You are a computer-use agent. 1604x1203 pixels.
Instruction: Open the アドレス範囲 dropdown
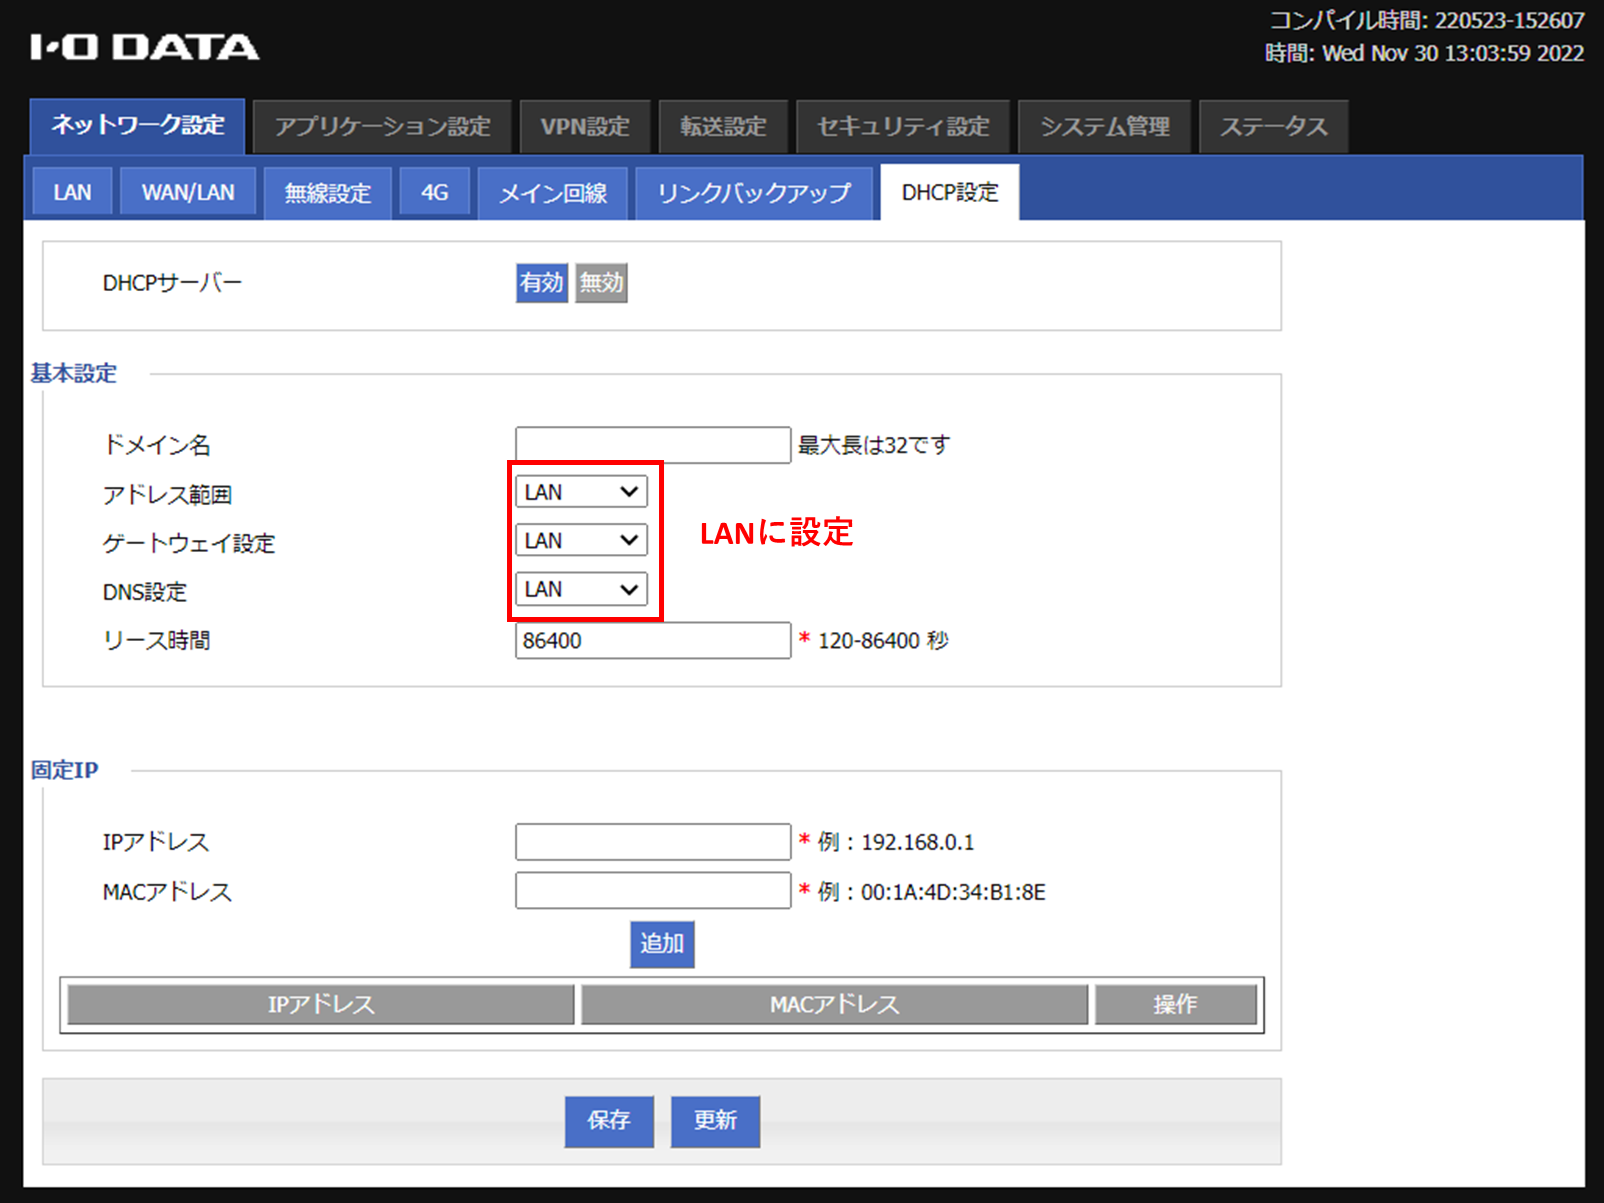[x=580, y=491]
